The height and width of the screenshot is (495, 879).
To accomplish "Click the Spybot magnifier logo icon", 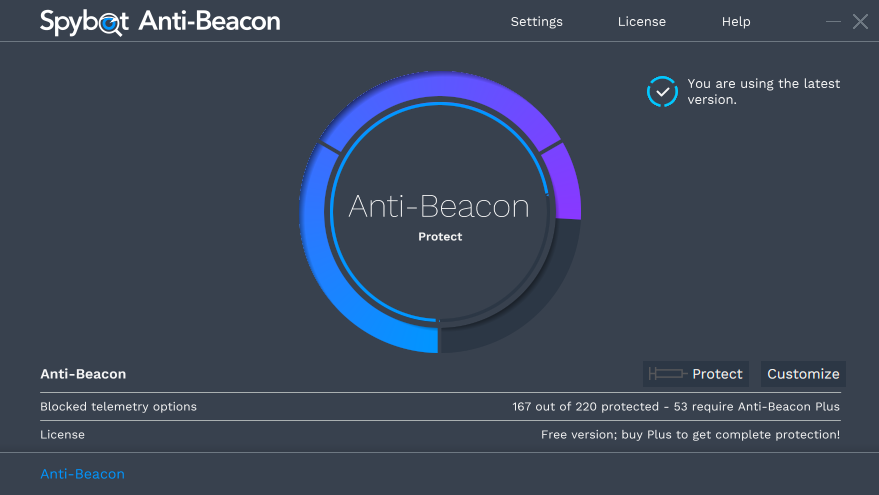I will 111,24.
